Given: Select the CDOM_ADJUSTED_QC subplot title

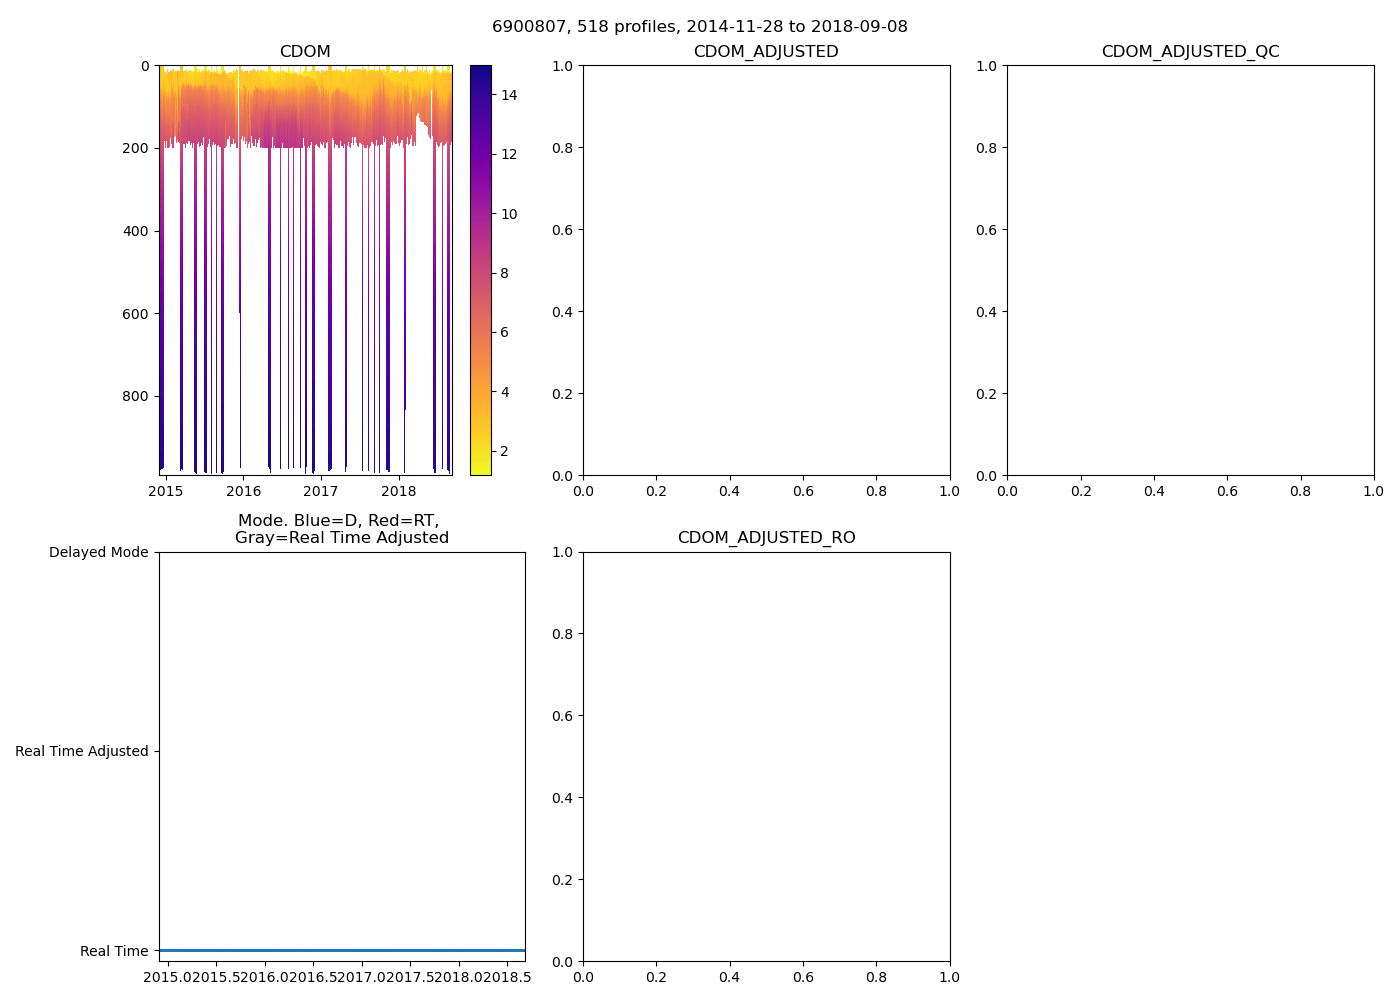Looking at the screenshot, I should 1190,52.
